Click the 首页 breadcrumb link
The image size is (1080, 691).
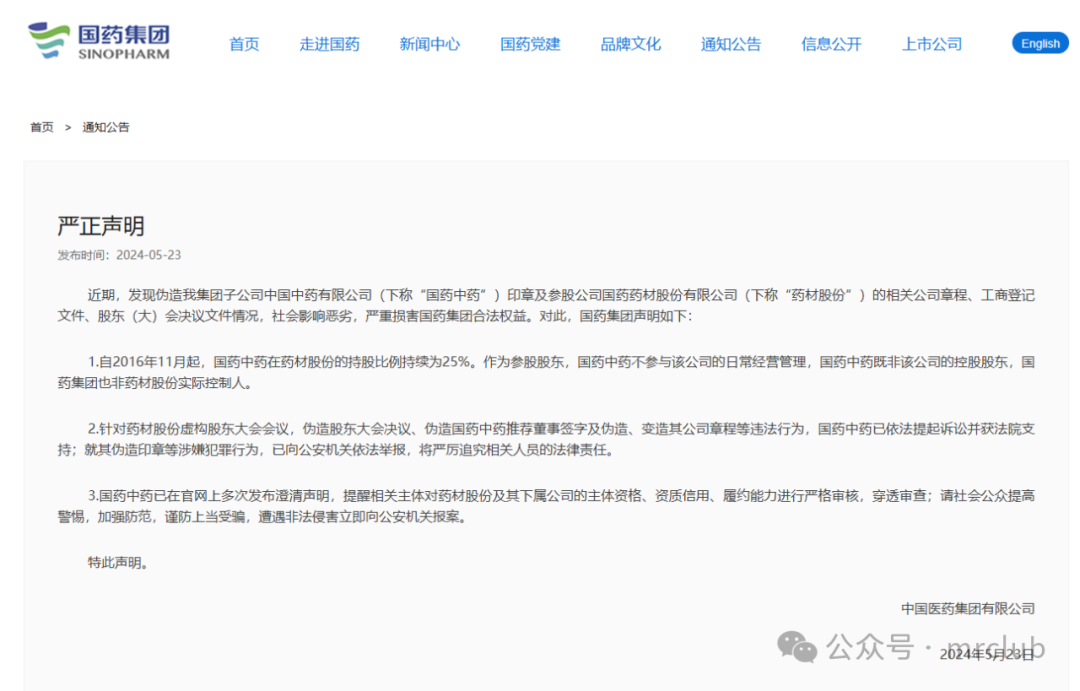coord(41,127)
